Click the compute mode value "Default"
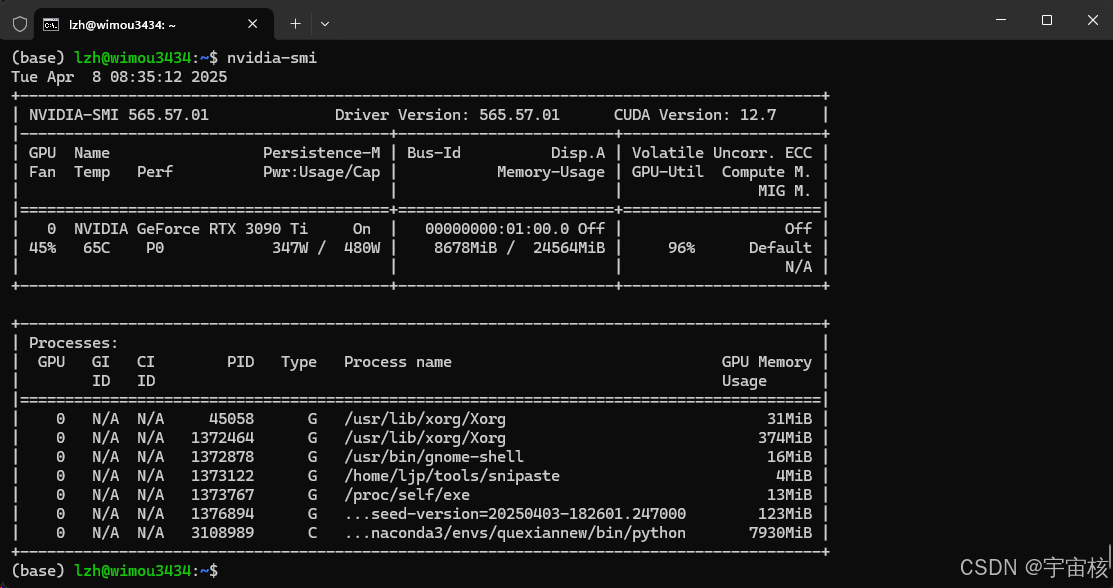 (x=780, y=248)
